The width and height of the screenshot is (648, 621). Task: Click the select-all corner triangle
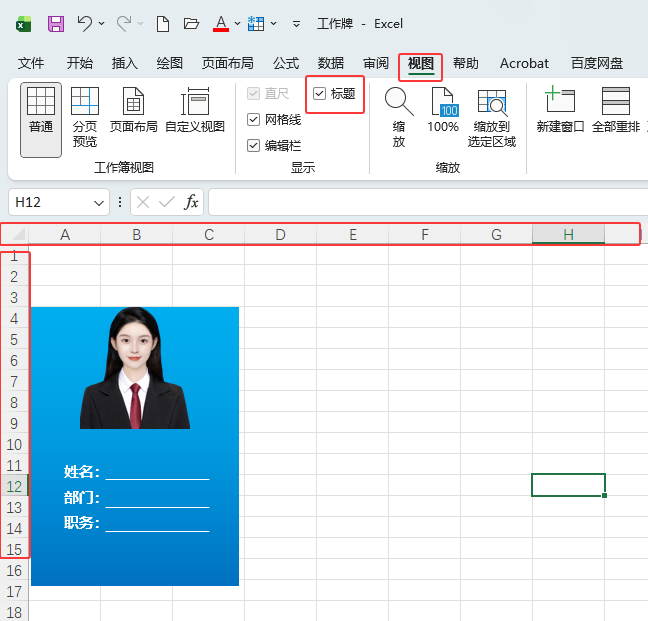pos(18,235)
